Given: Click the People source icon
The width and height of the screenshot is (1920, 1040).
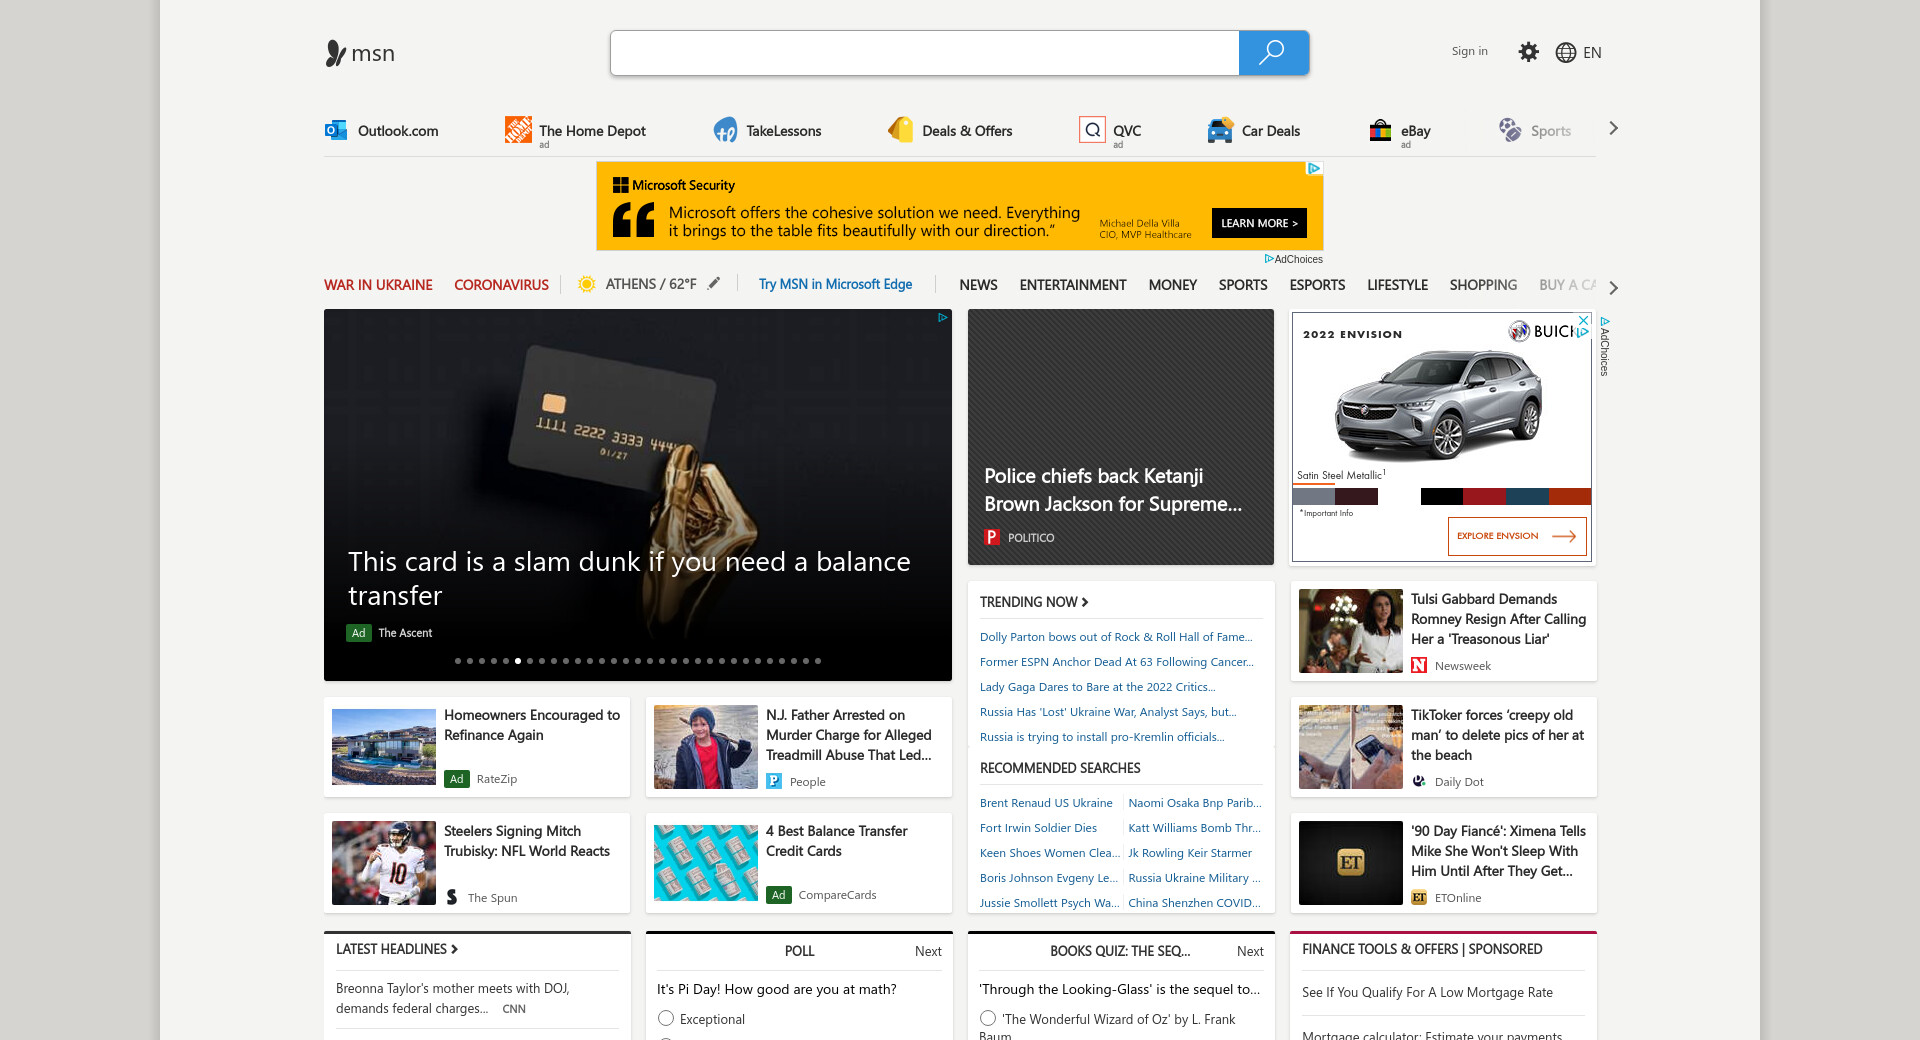Looking at the screenshot, I should tap(774, 781).
